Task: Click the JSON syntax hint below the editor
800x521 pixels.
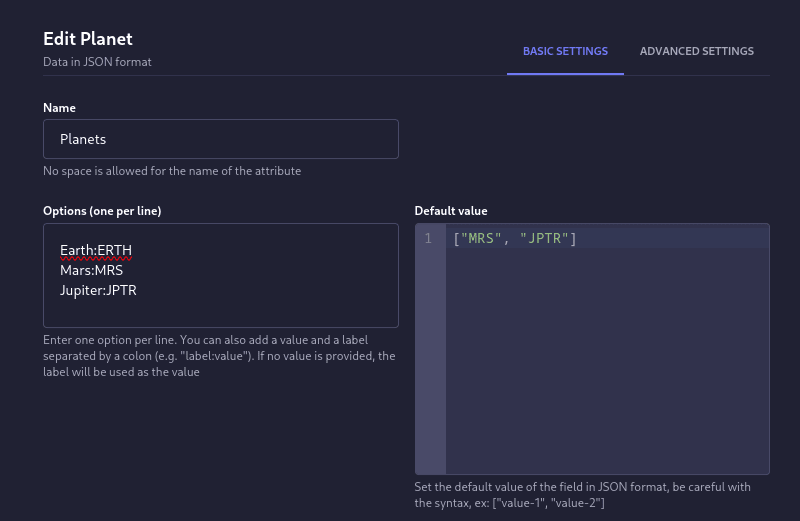Action: pos(582,494)
